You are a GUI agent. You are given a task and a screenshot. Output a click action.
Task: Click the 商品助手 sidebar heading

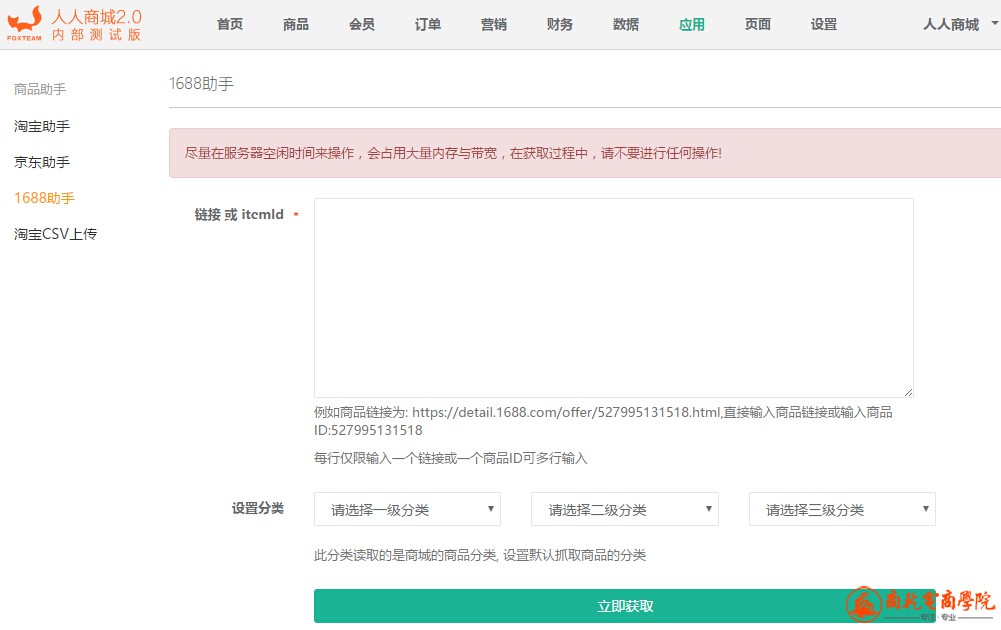(40, 89)
